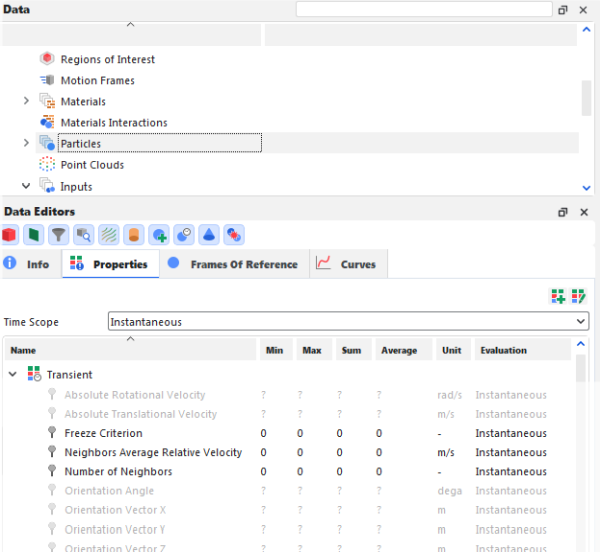Viewport: 600px width, 552px height.
Task: Click the orange cylinder process icon
Action: 134,234
